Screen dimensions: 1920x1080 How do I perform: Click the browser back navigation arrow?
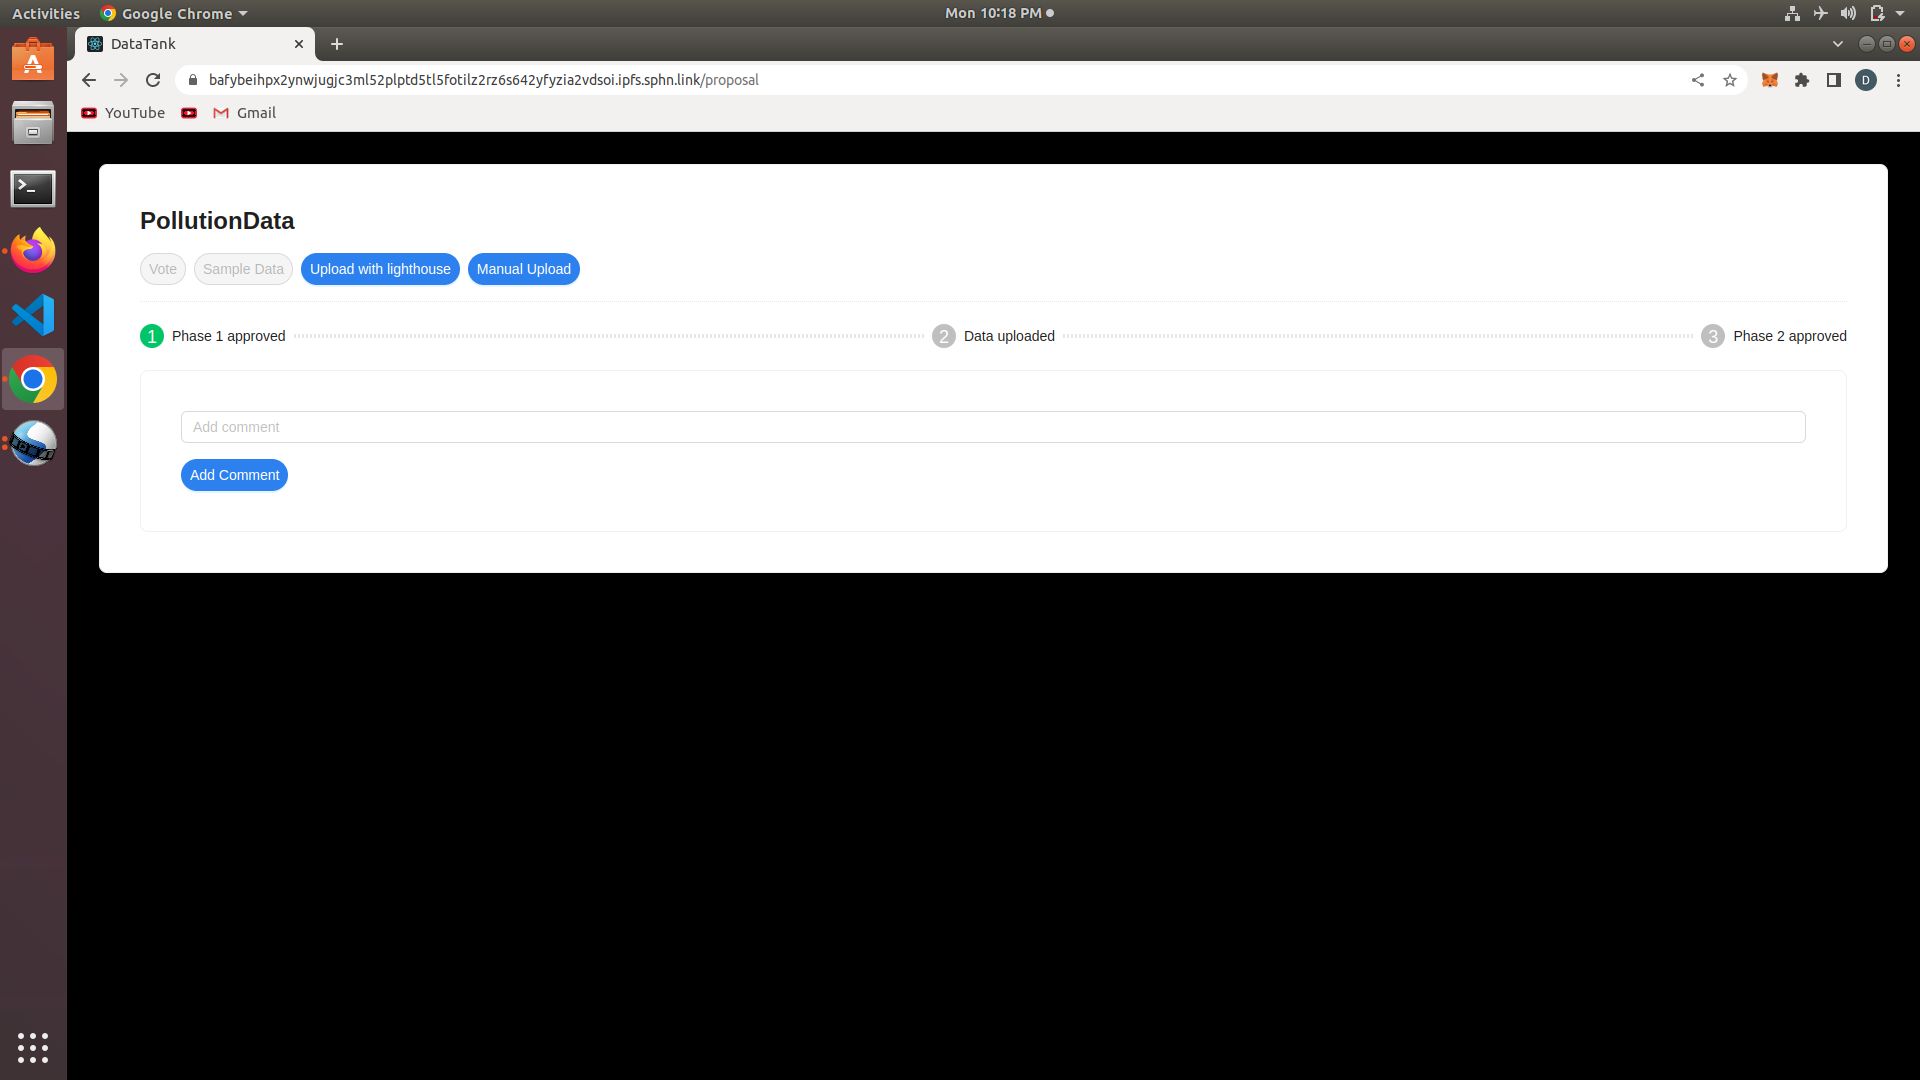88,79
